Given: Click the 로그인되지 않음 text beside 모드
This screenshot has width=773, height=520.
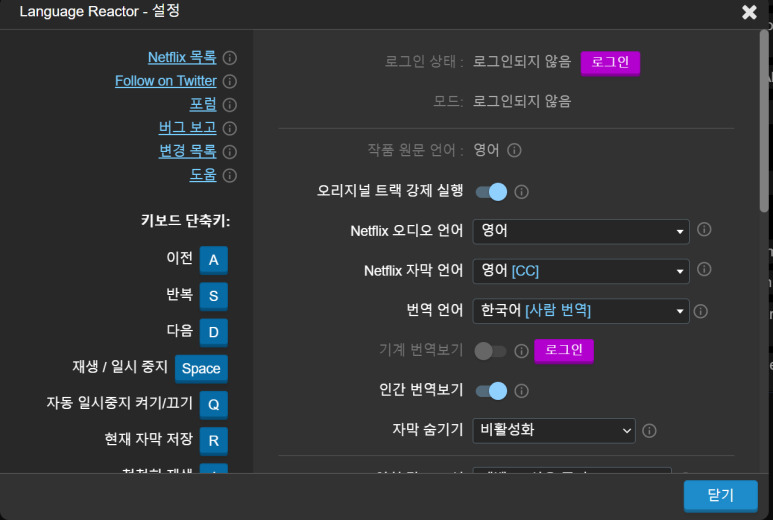Looking at the screenshot, I should pos(522,102).
